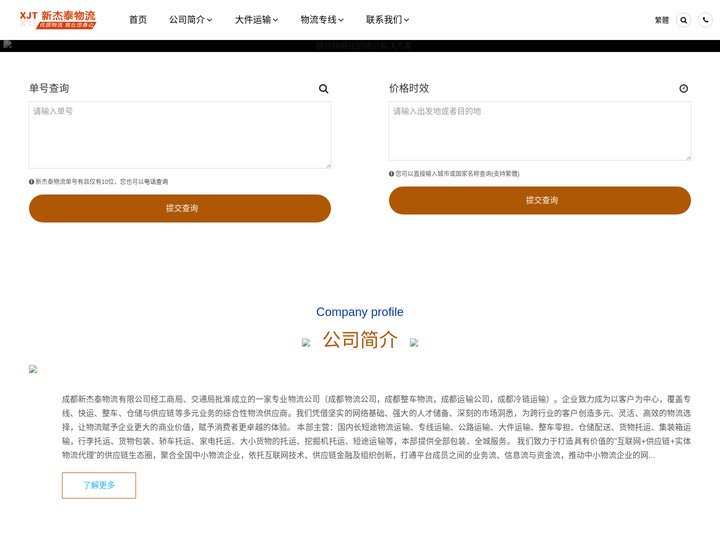
Task: Click the 单号查询 heading
Action: [x=49, y=88]
